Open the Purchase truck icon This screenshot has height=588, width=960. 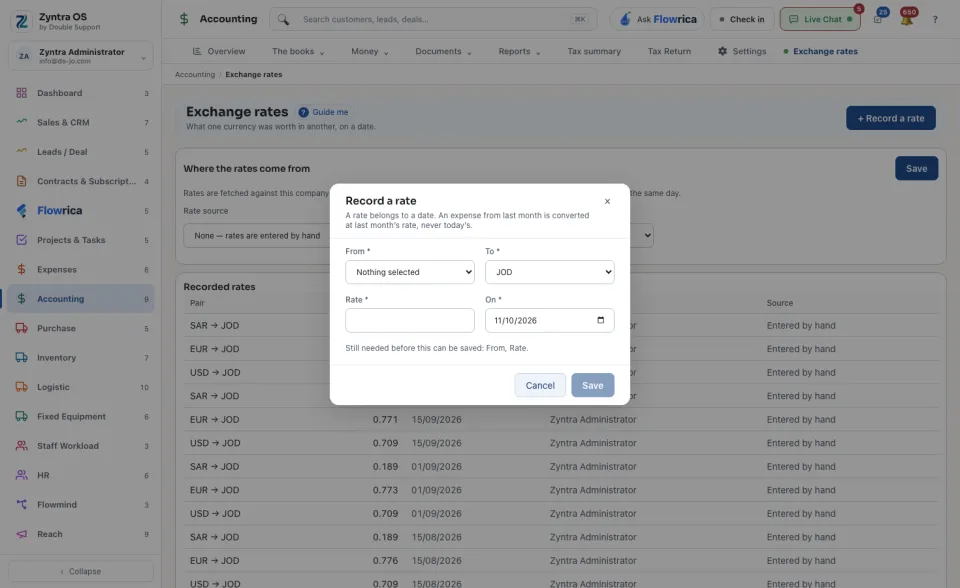tap(21, 328)
